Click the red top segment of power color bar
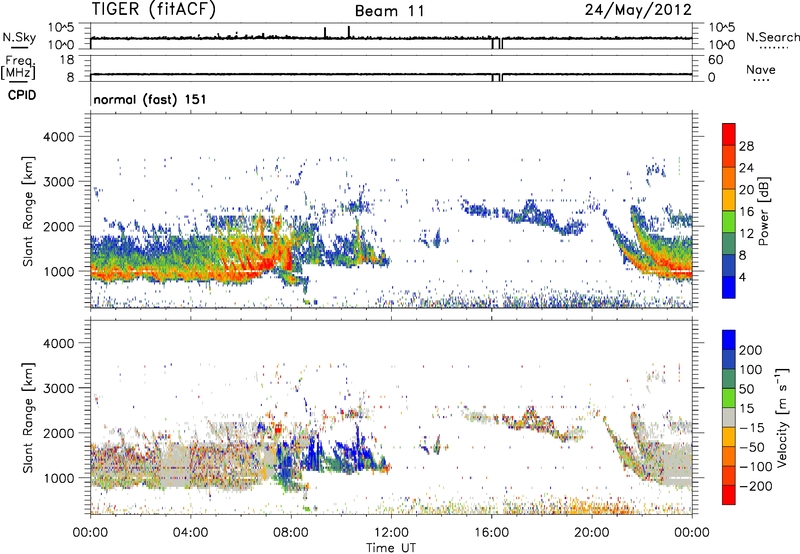The image size is (800, 554). click(x=729, y=134)
